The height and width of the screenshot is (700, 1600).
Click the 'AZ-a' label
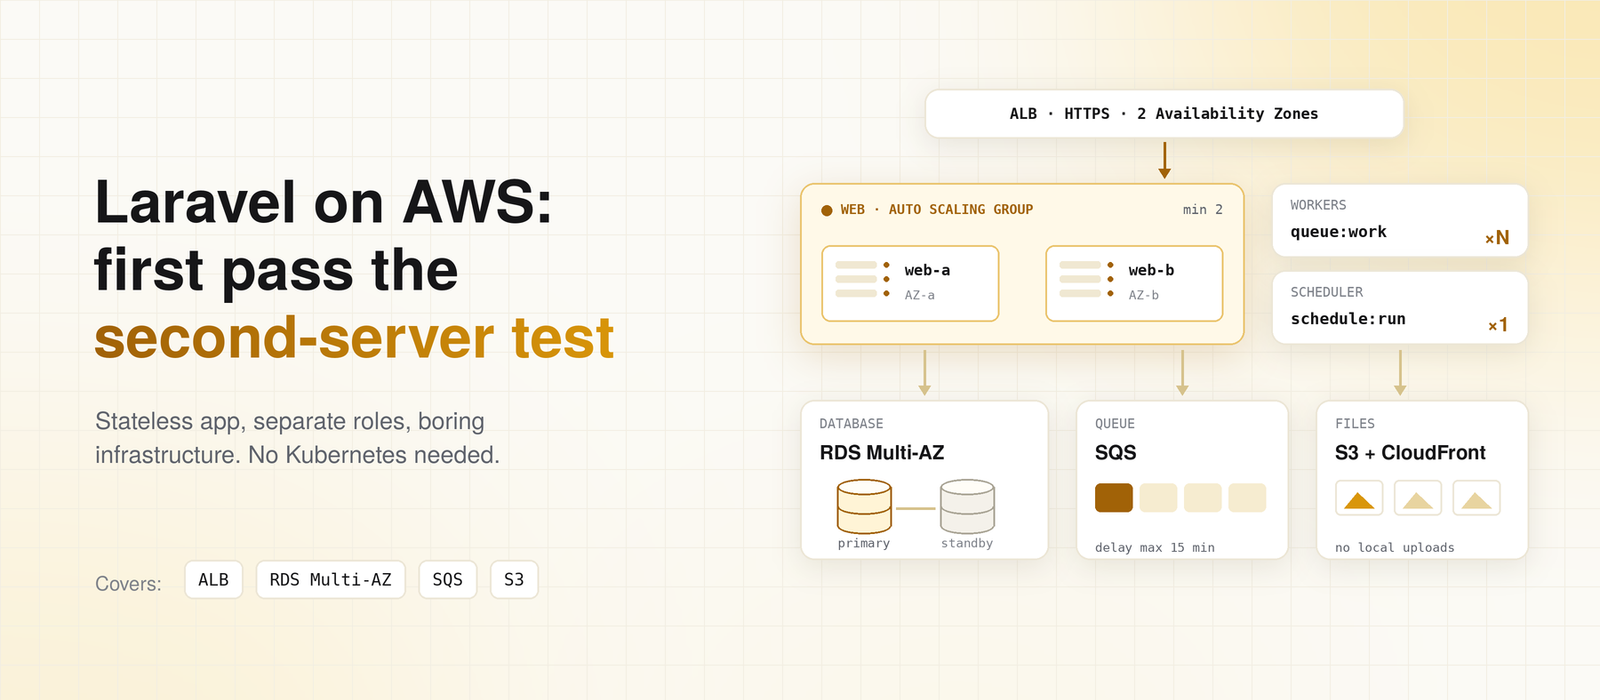click(x=920, y=295)
